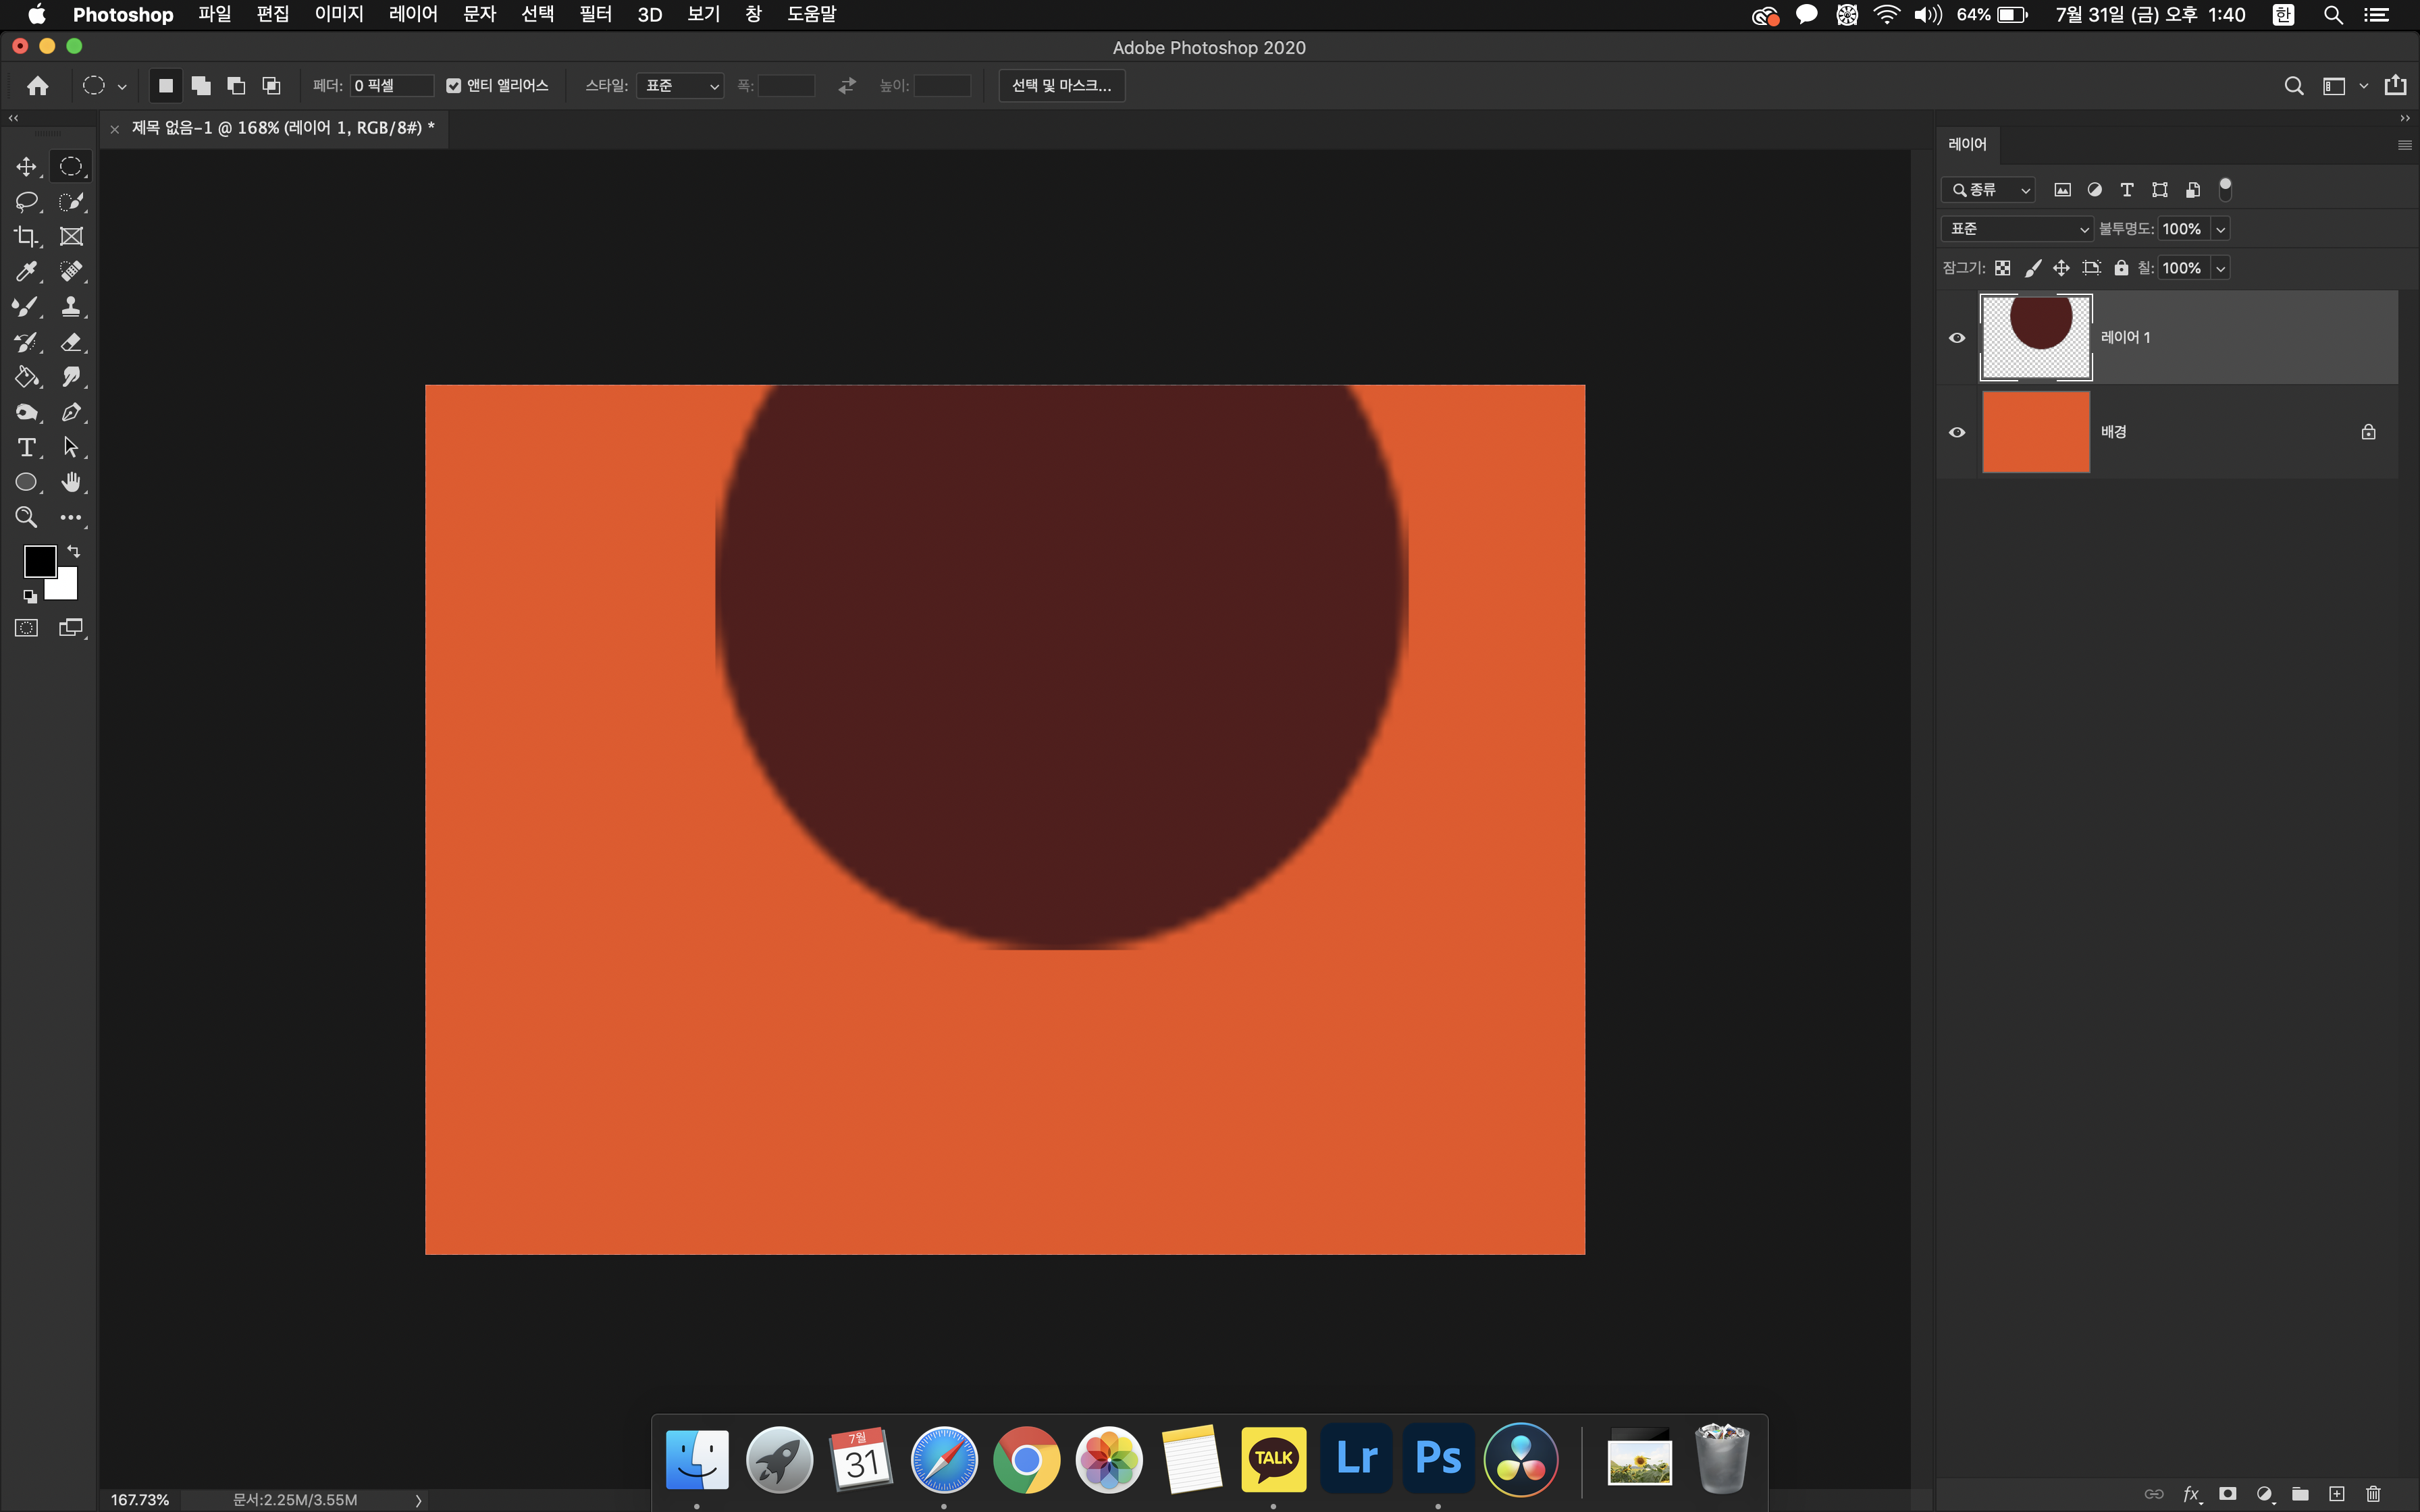Click the 페더 pixel input field

coord(391,86)
